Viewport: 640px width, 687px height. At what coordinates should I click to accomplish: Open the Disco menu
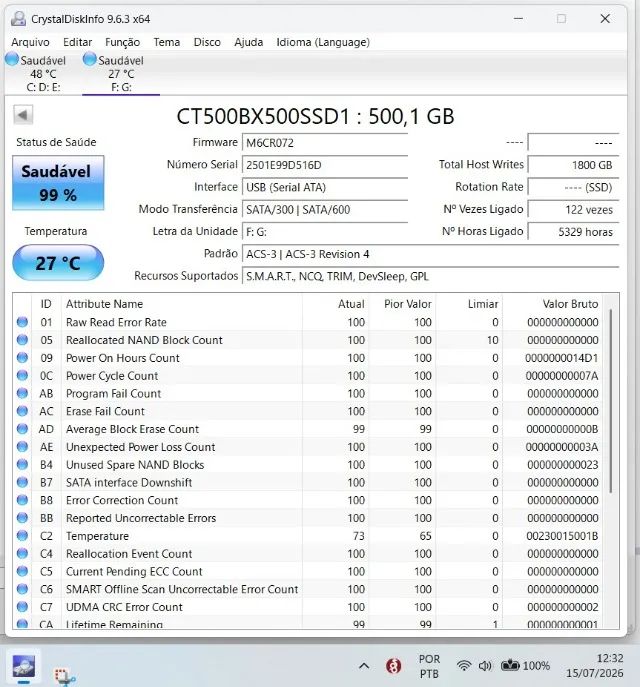(207, 42)
